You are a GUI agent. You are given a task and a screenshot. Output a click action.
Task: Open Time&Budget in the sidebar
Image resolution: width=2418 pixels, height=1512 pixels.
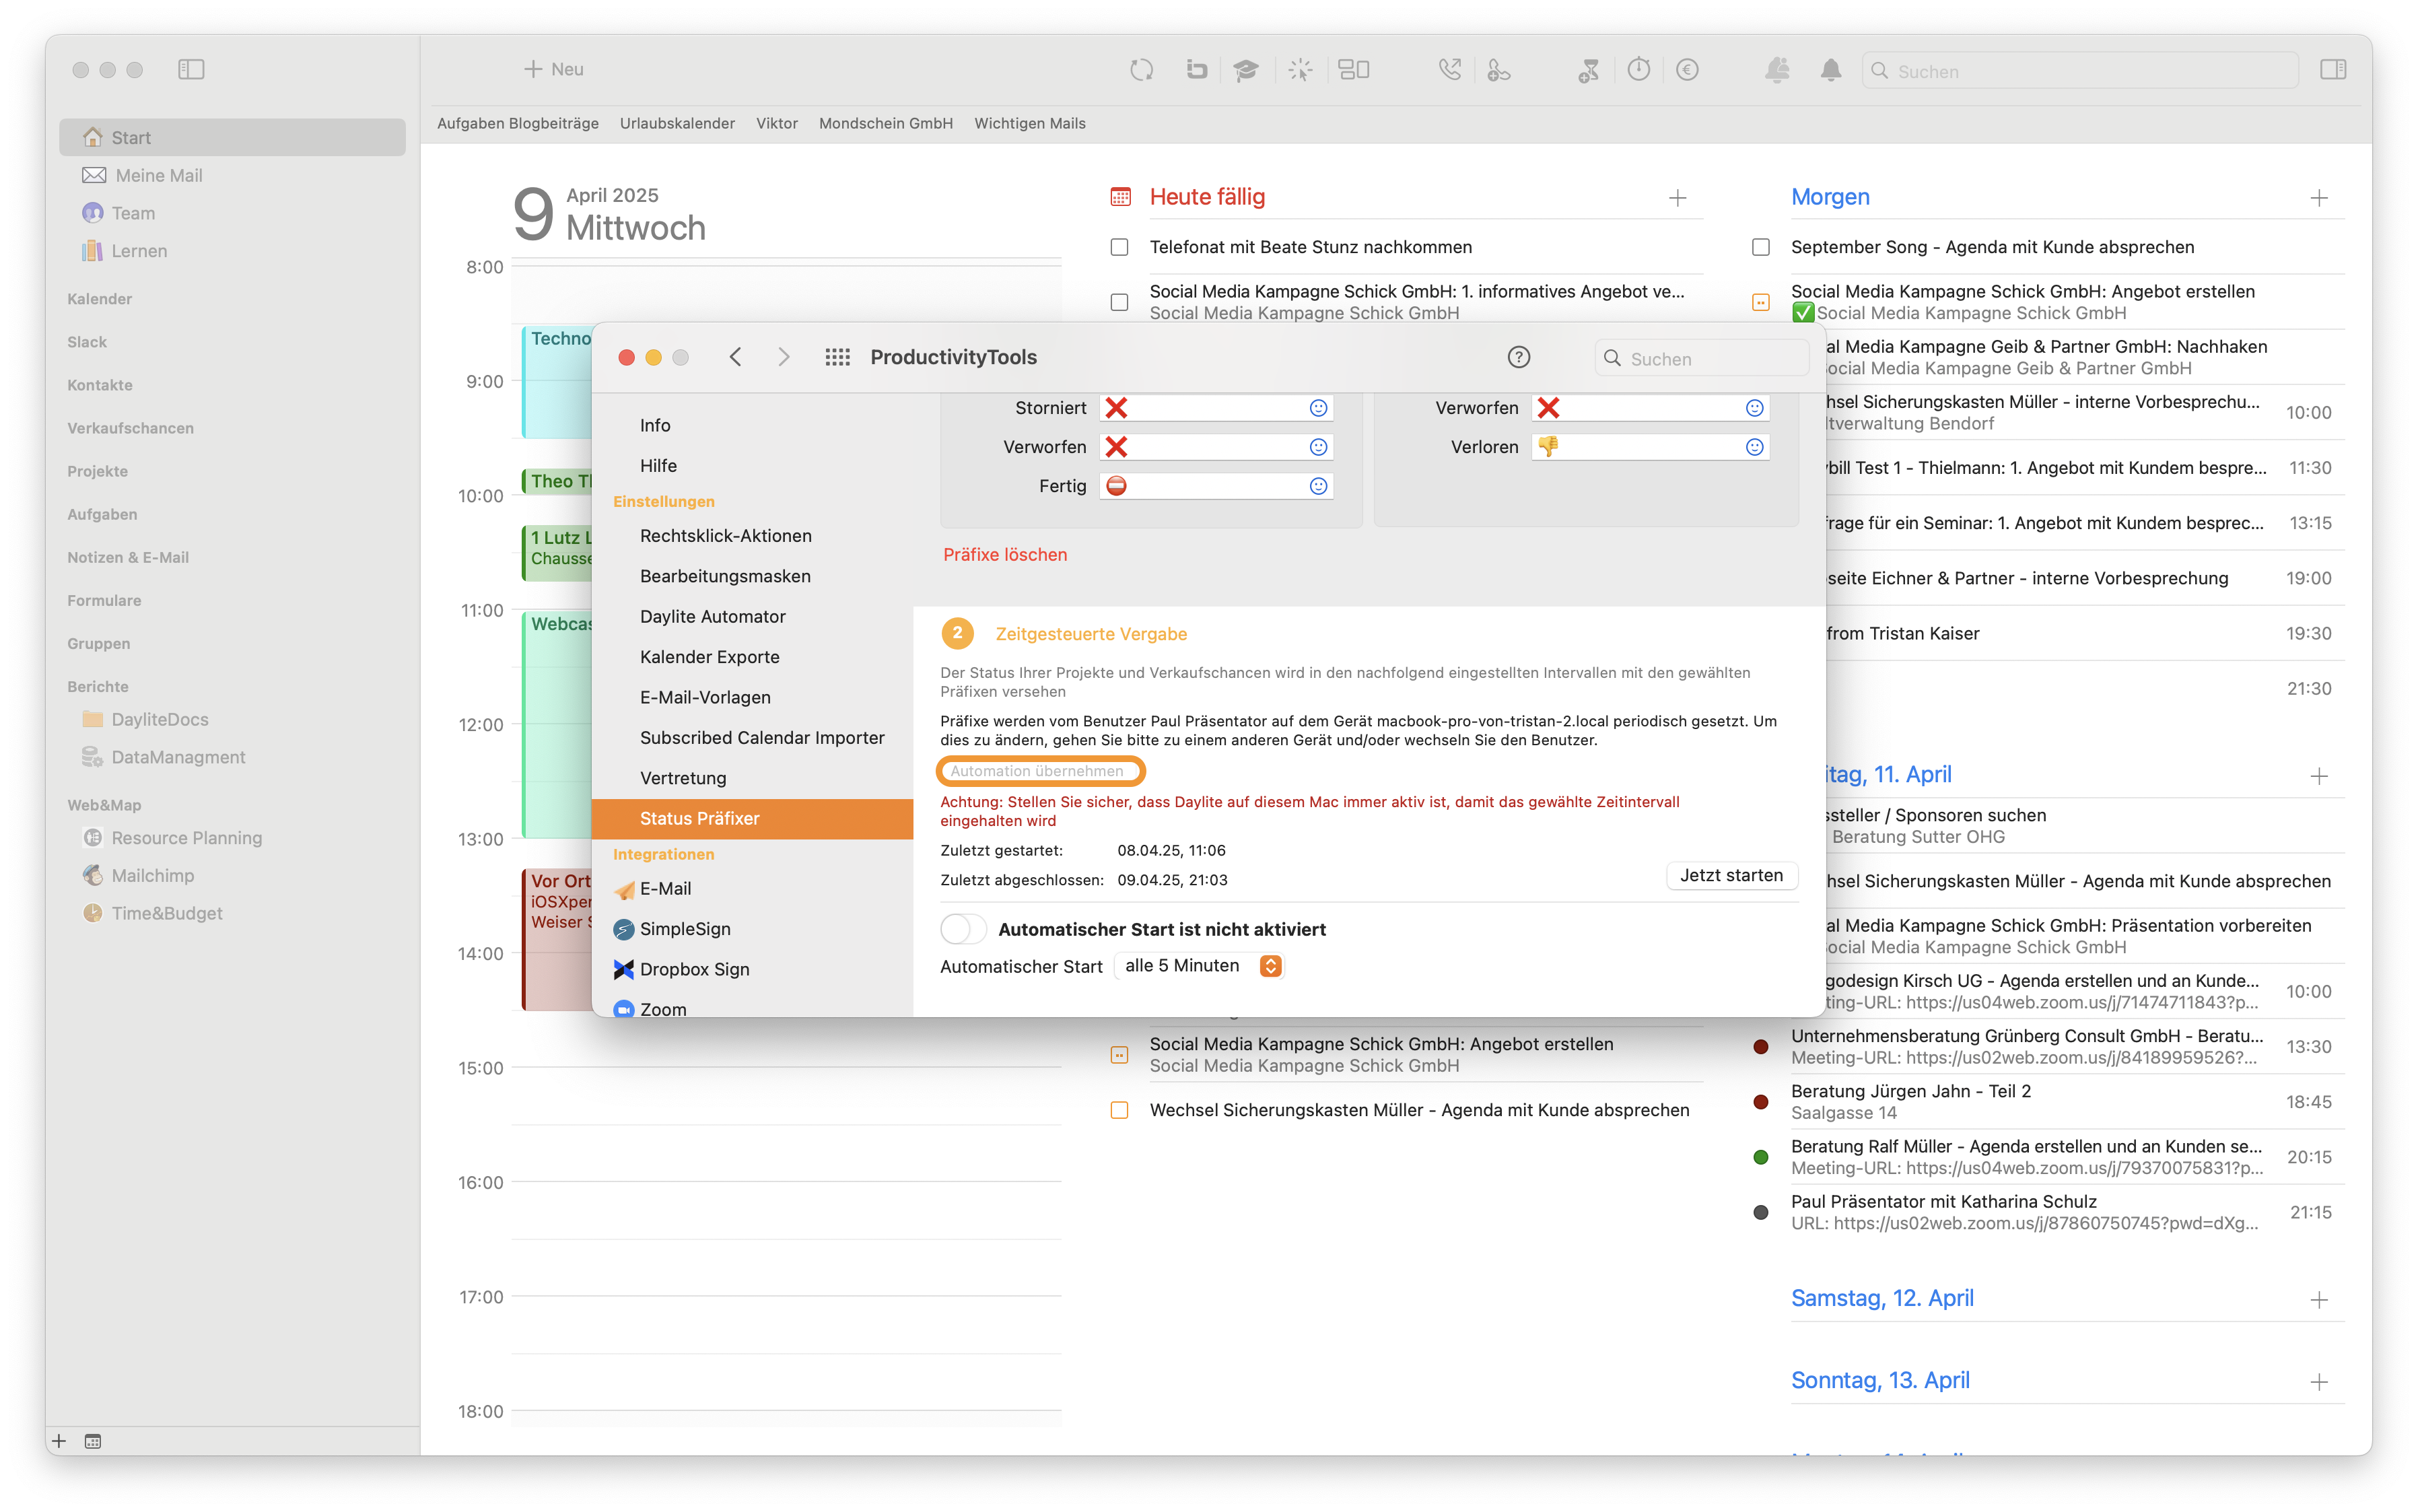point(166,913)
